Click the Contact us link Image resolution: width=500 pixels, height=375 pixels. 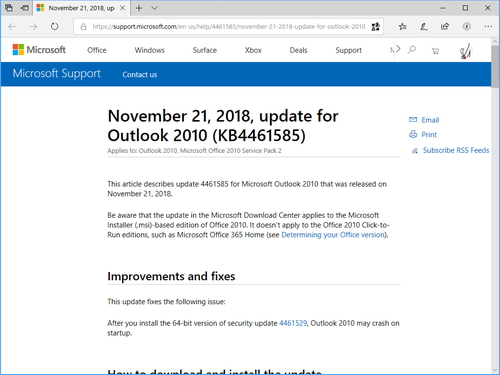coord(140,75)
